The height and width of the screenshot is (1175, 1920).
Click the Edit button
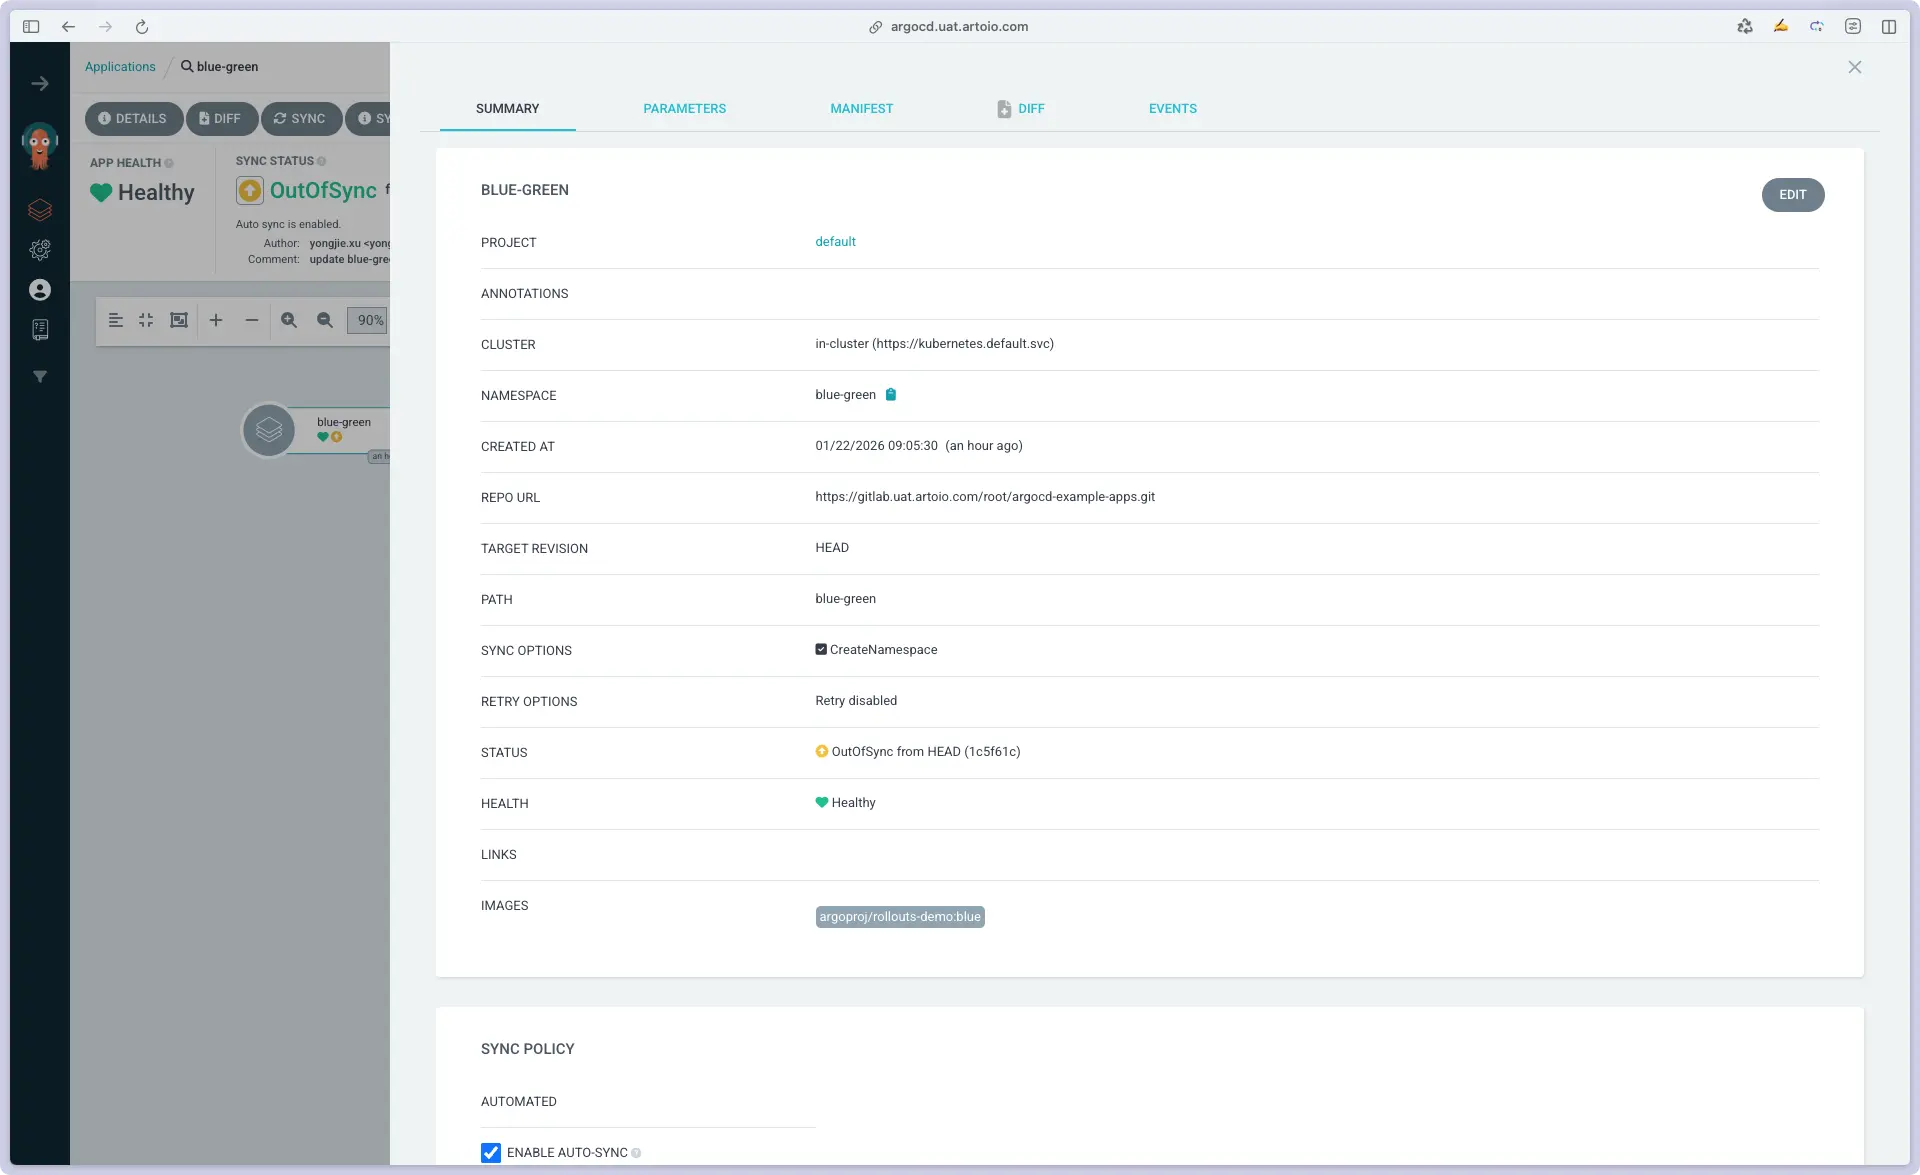pyautogui.click(x=1792, y=195)
